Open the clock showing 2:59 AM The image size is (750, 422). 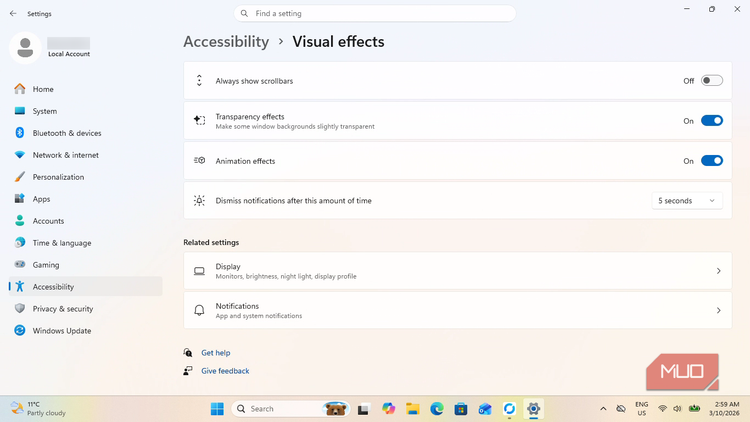(x=724, y=409)
